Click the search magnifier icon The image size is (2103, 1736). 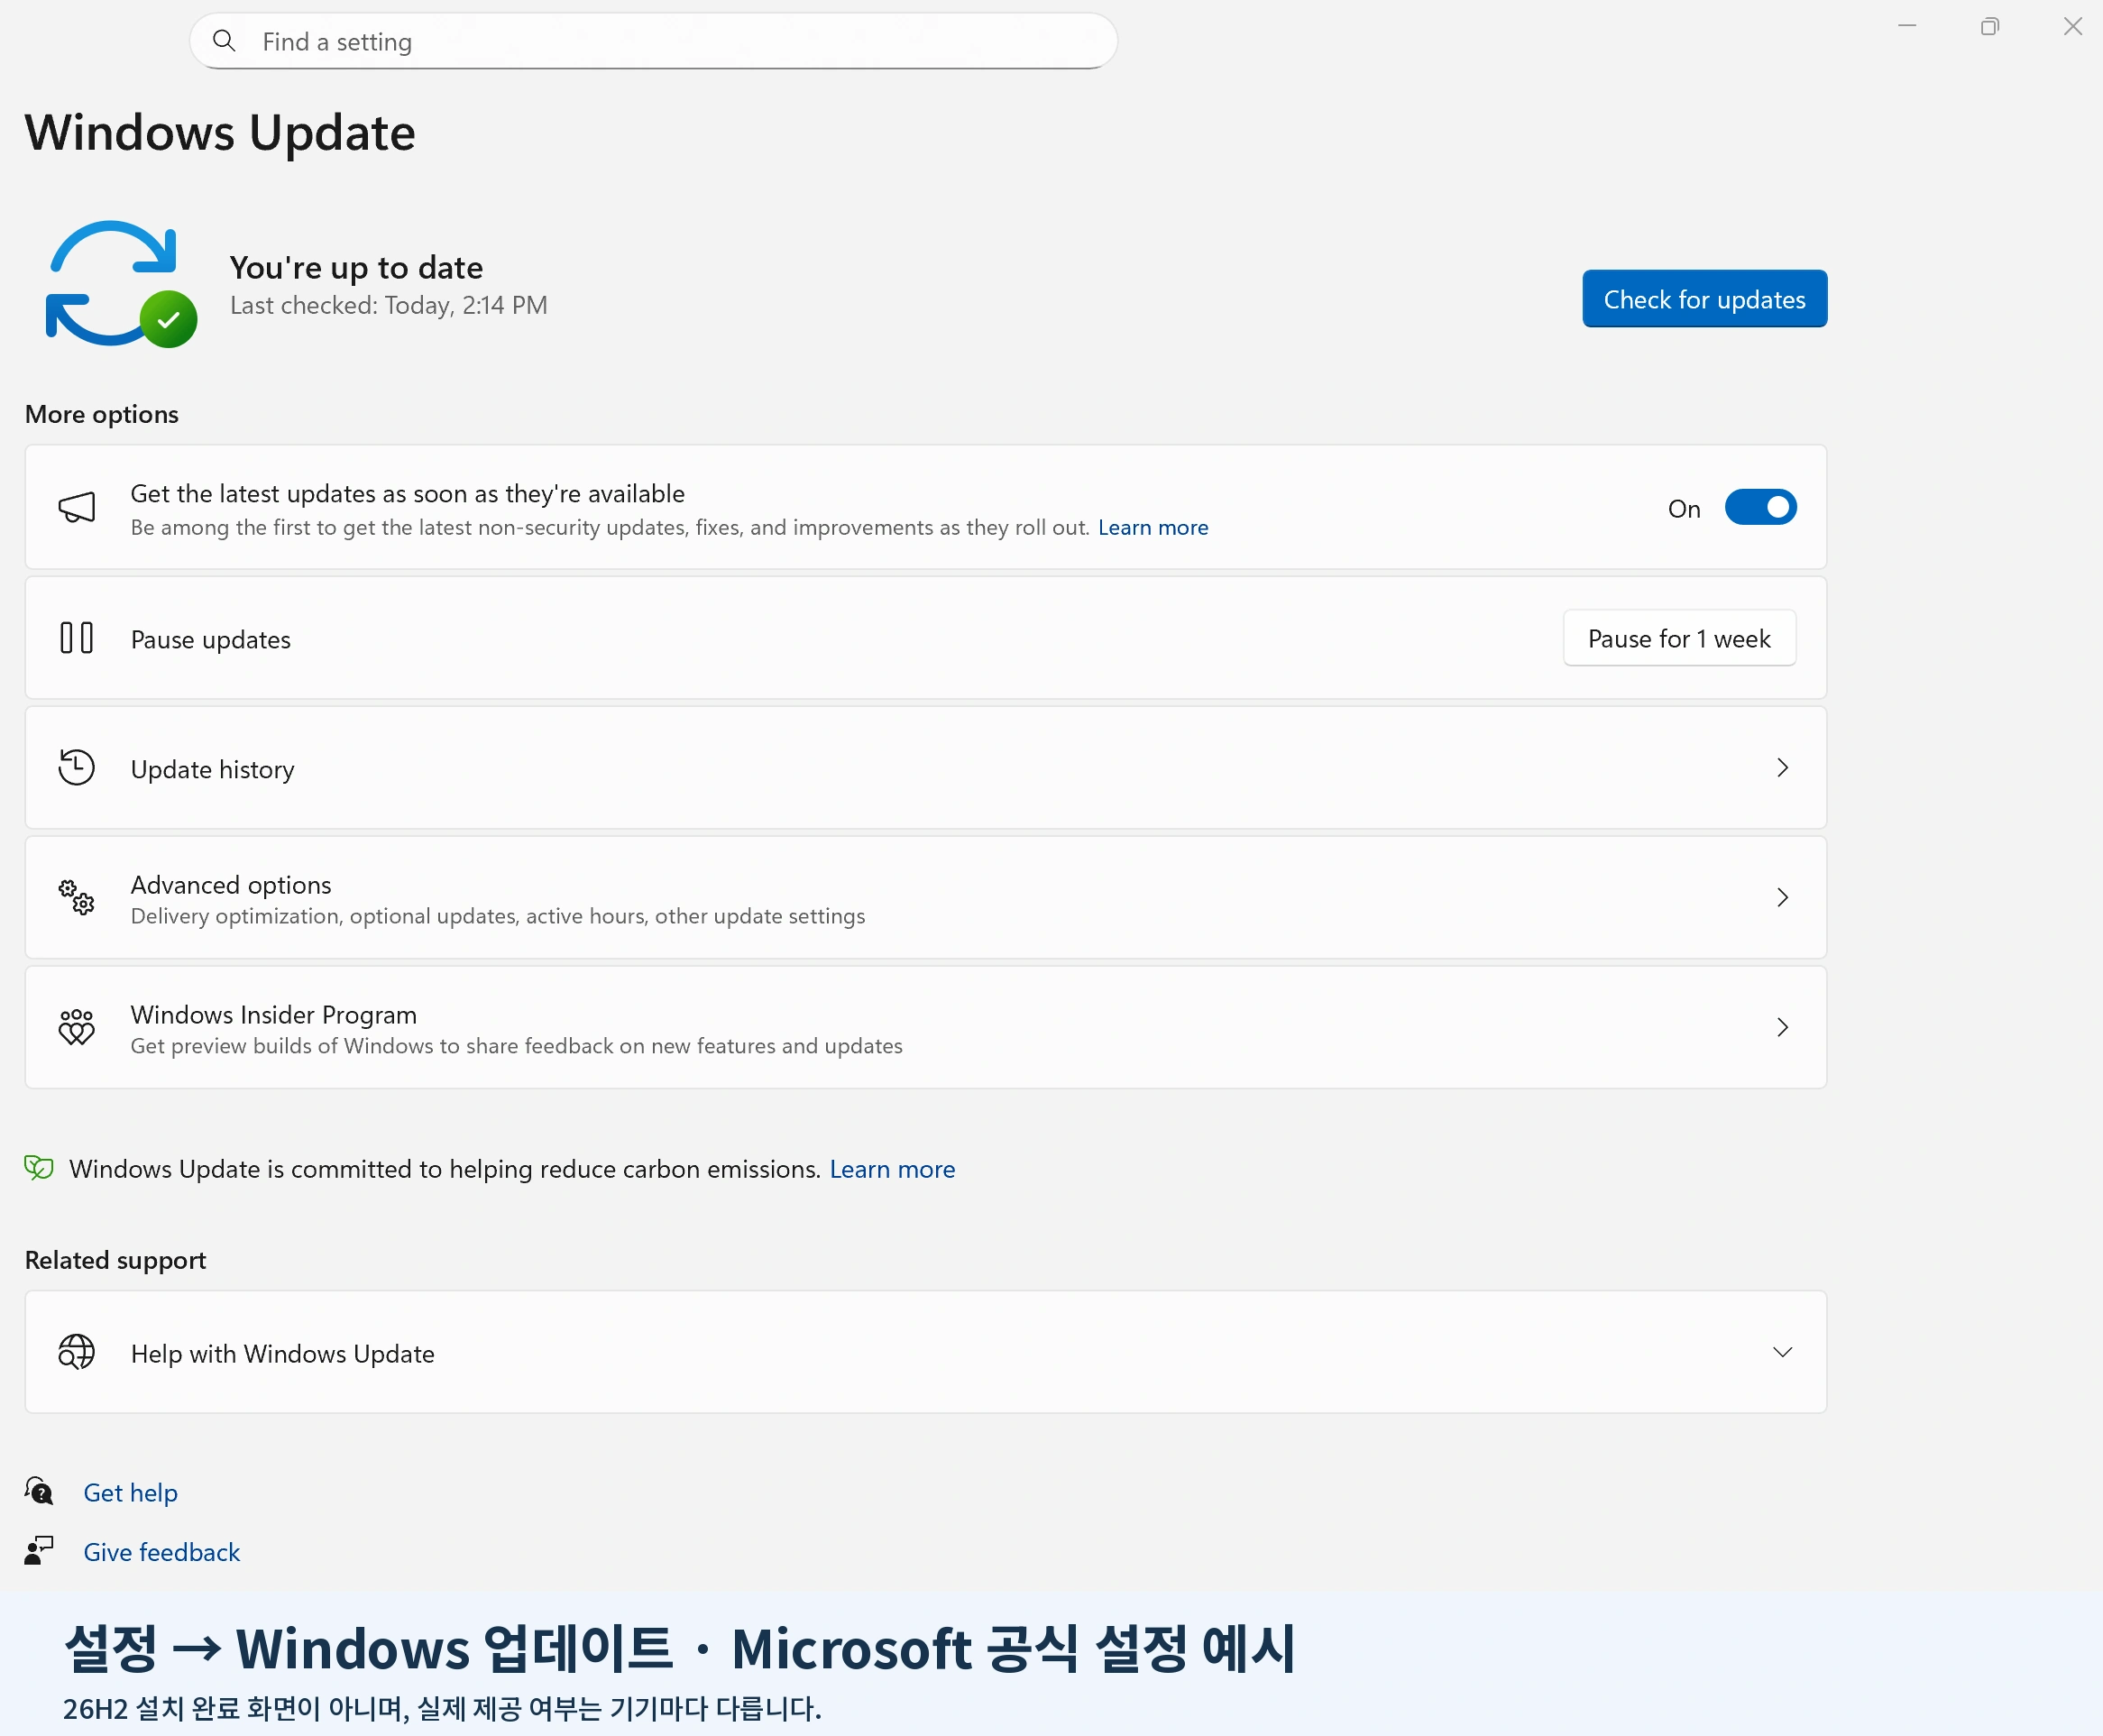coord(224,40)
